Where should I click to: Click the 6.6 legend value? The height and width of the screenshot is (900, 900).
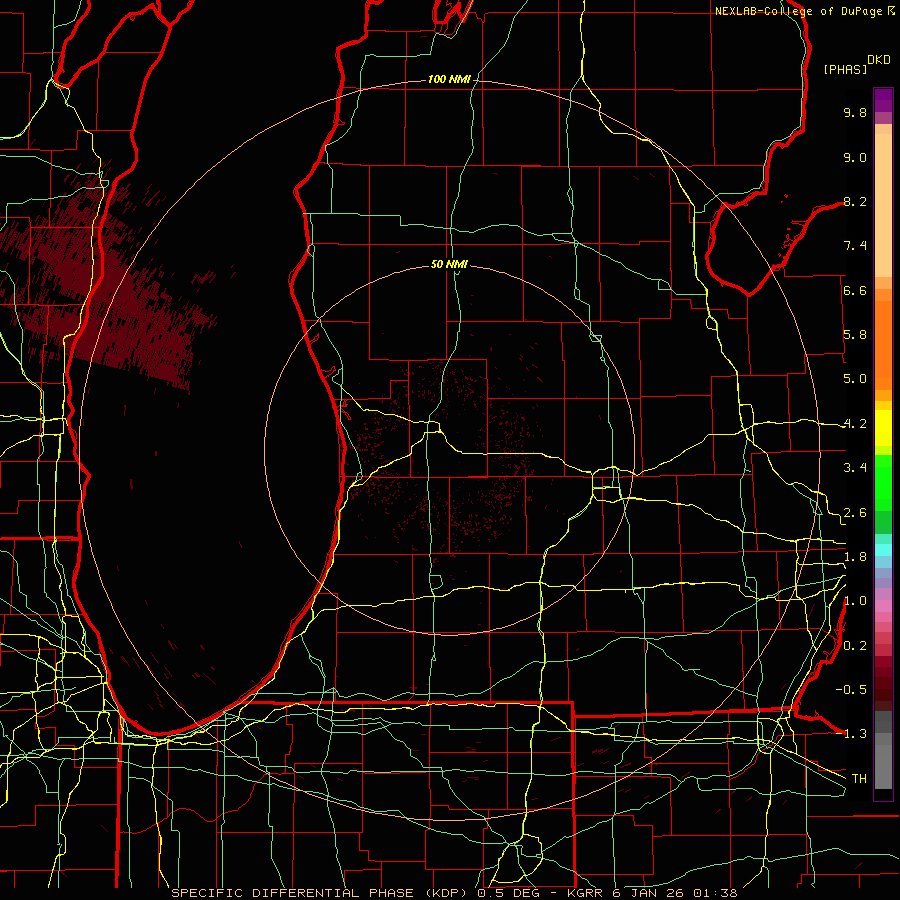click(855, 290)
